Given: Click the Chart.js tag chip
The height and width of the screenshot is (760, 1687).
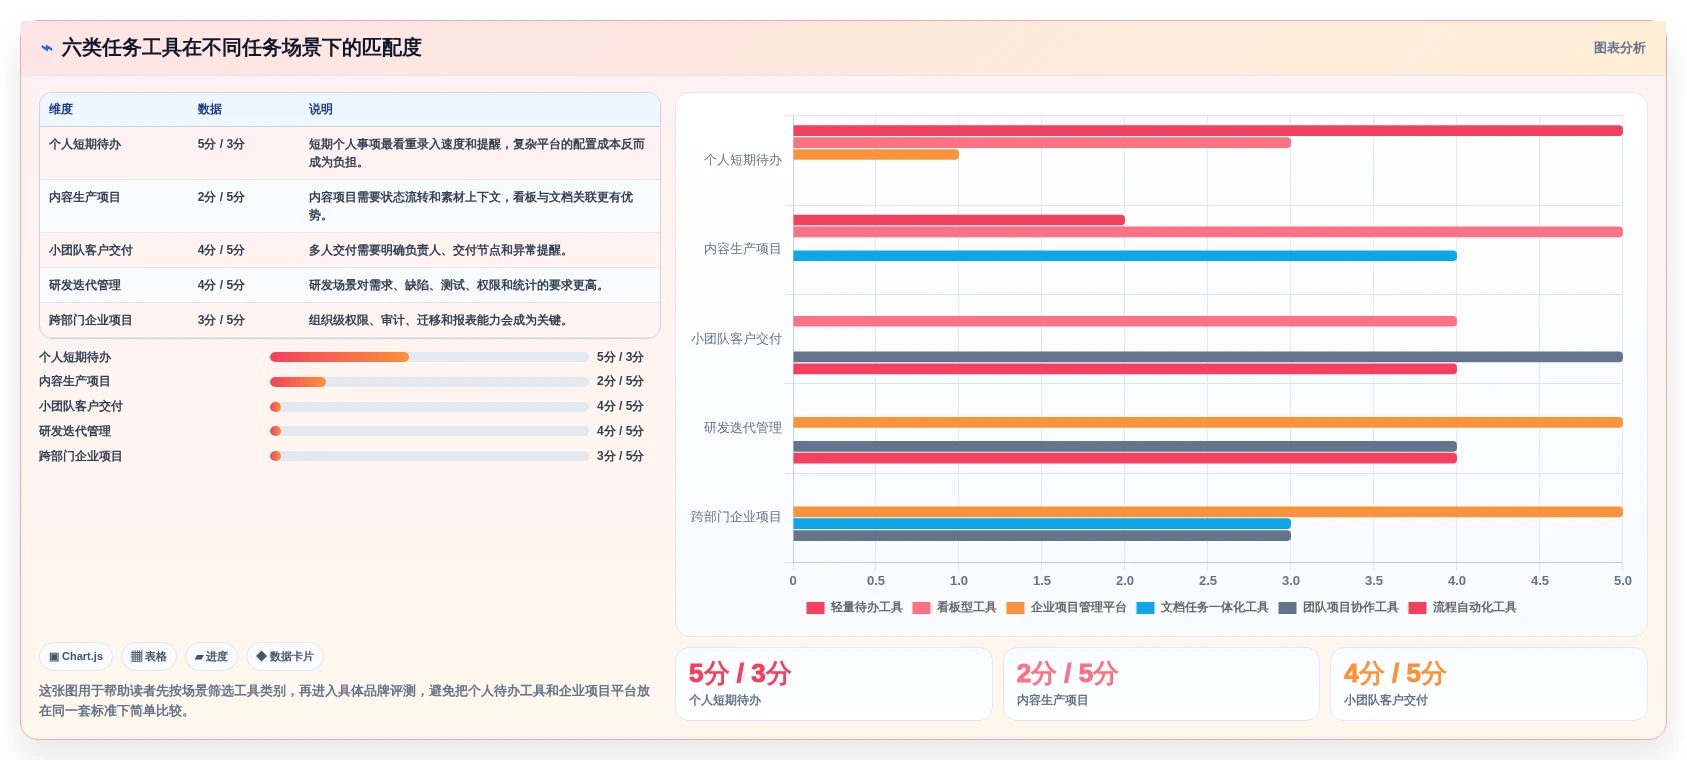Looking at the screenshot, I should (x=76, y=657).
